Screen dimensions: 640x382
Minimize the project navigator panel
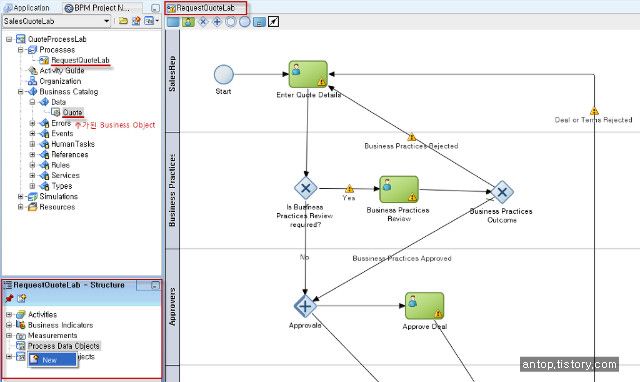(155, 8)
